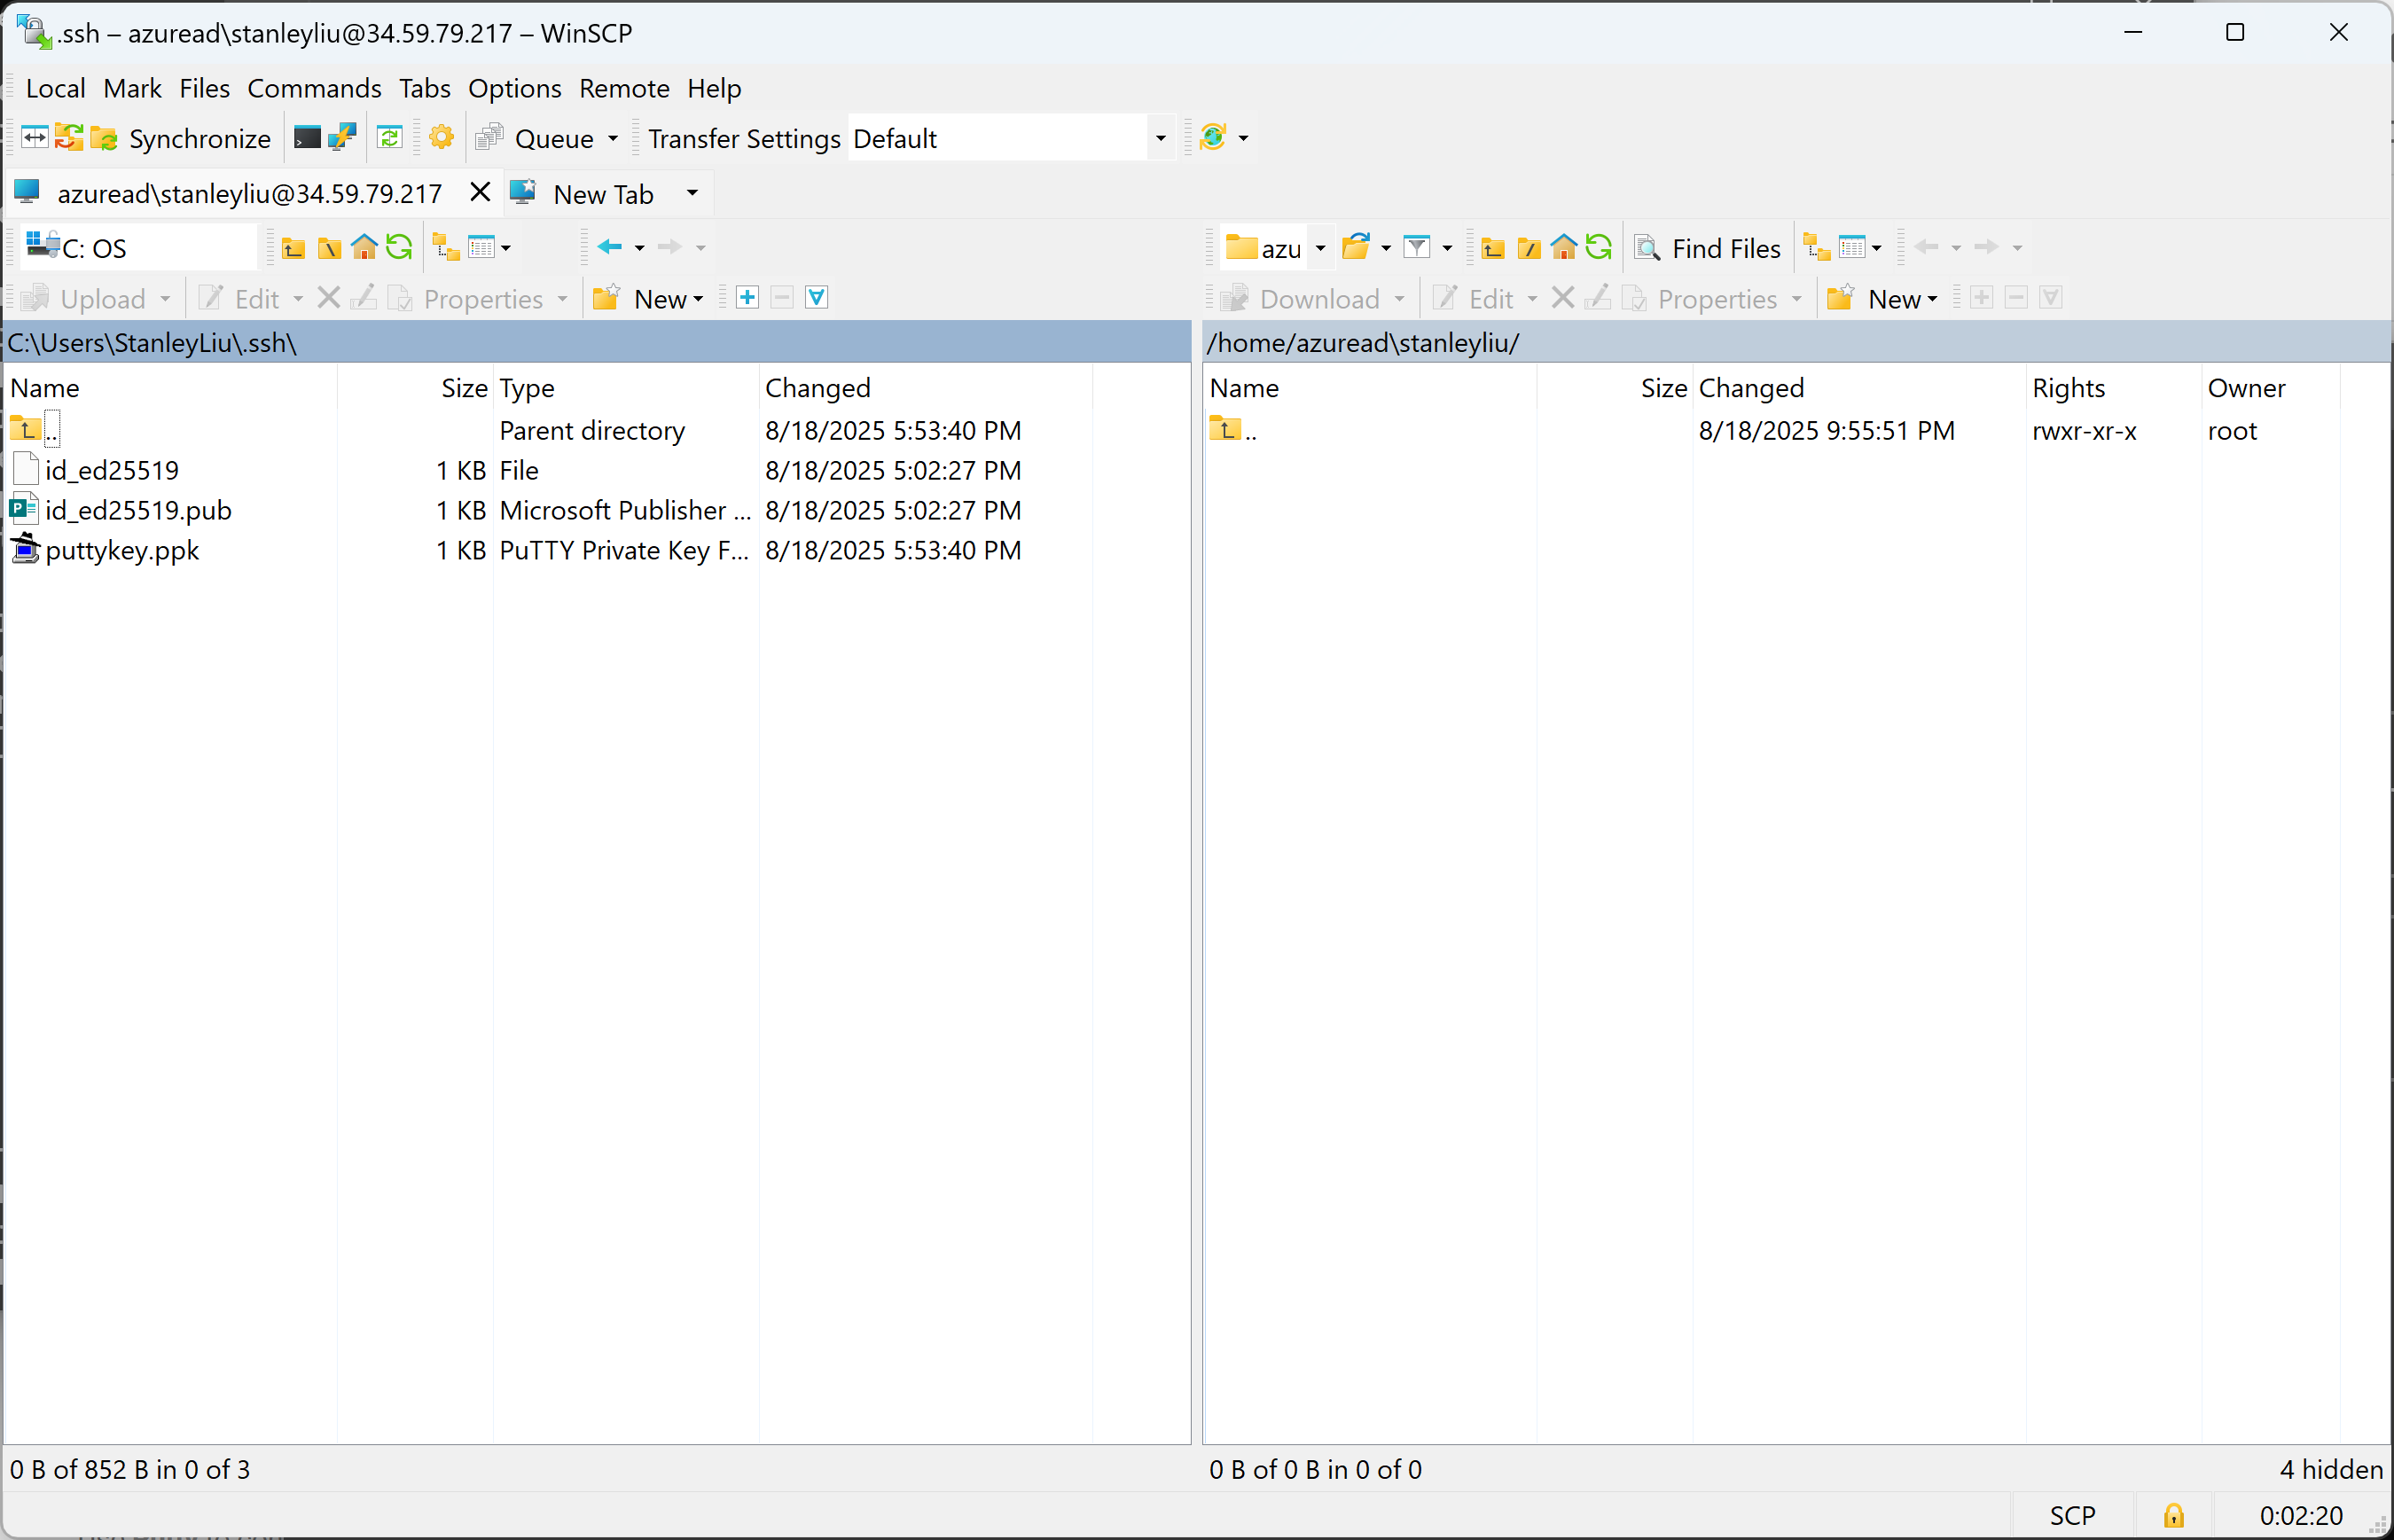The height and width of the screenshot is (1540, 2394).
Task: Click the SCP lock icon in status bar
Action: (2172, 1515)
